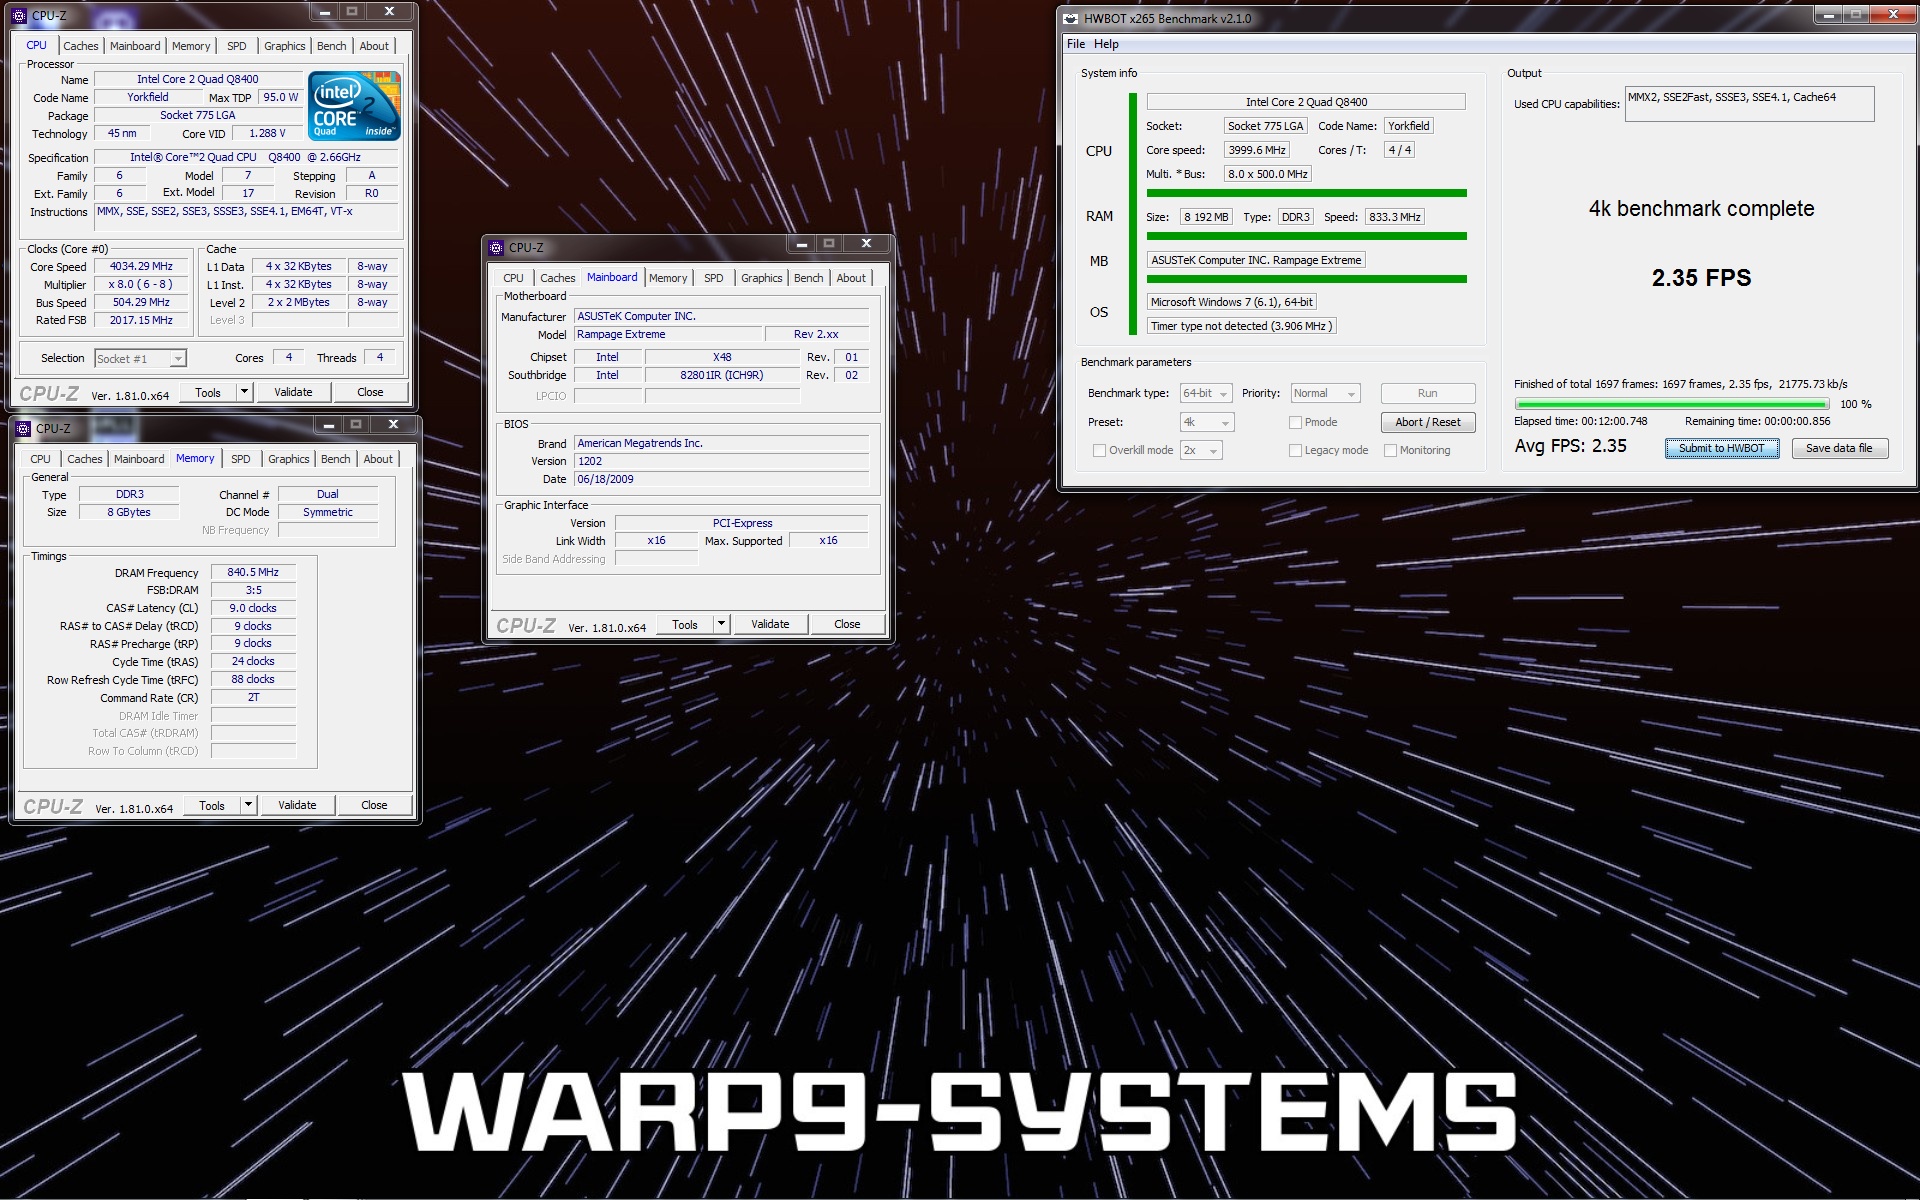The height and width of the screenshot is (1200, 1920).
Task: Click Close button in top-left CPU-Z
Action: 370,392
